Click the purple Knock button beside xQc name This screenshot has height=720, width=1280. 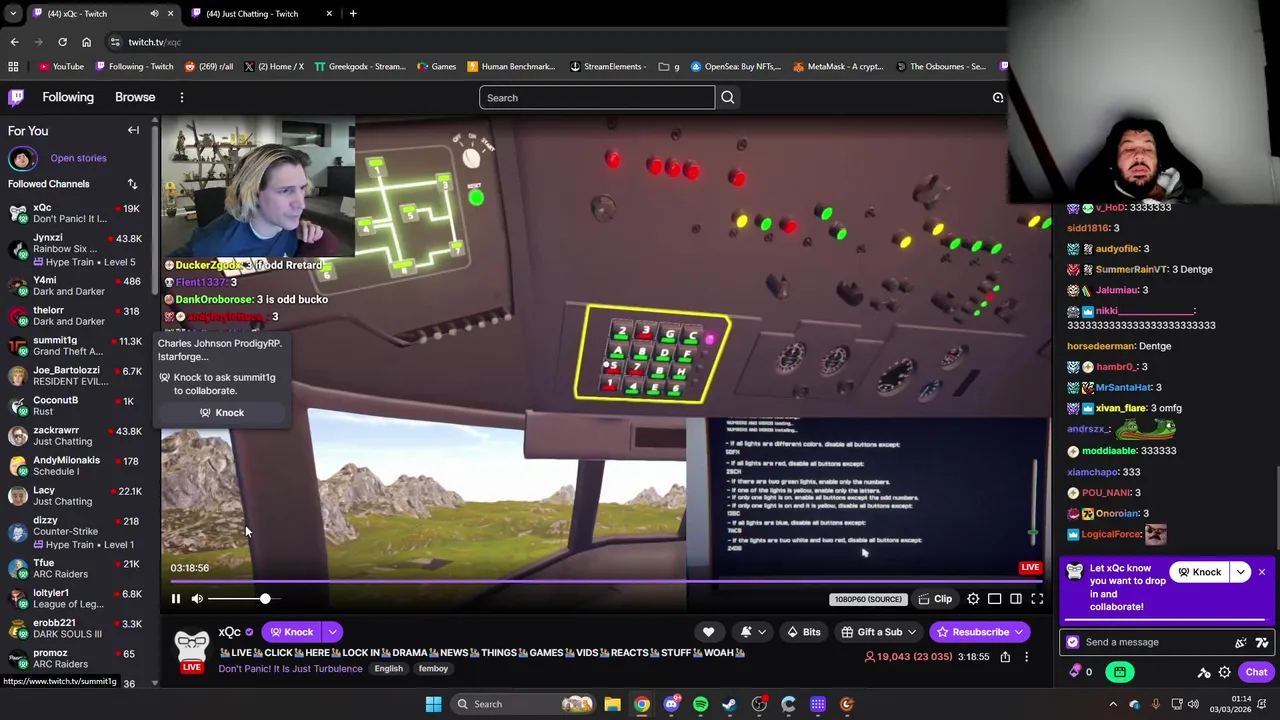pyautogui.click(x=291, y=632)
